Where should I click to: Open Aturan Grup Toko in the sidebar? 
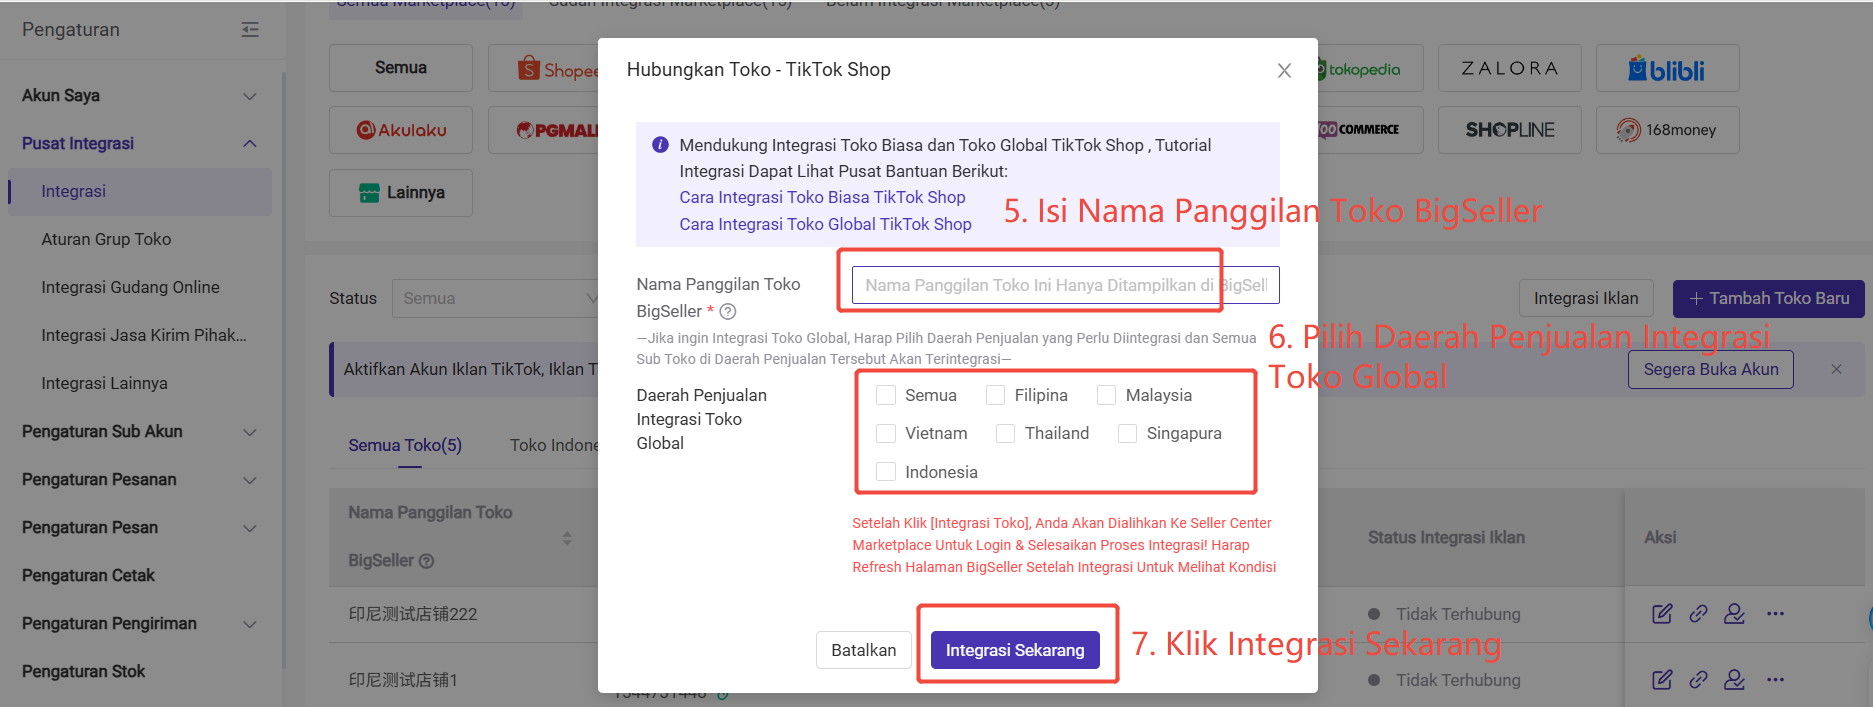(106, 240)
